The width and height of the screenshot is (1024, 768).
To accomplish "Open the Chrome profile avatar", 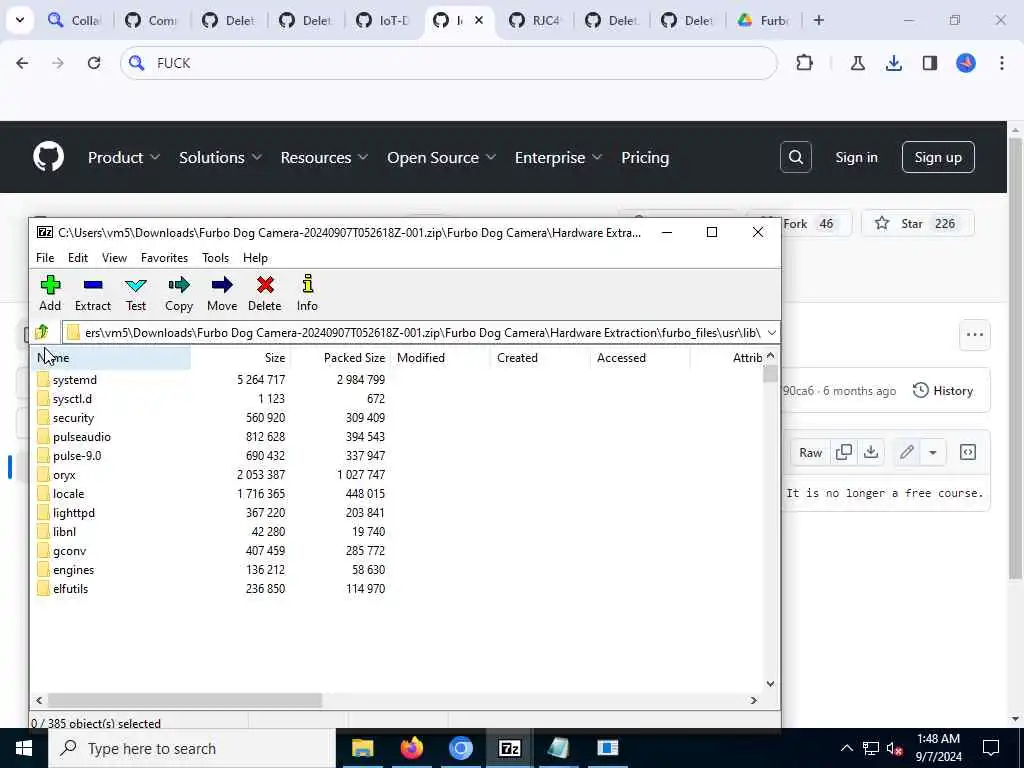I will click(966, 63).
